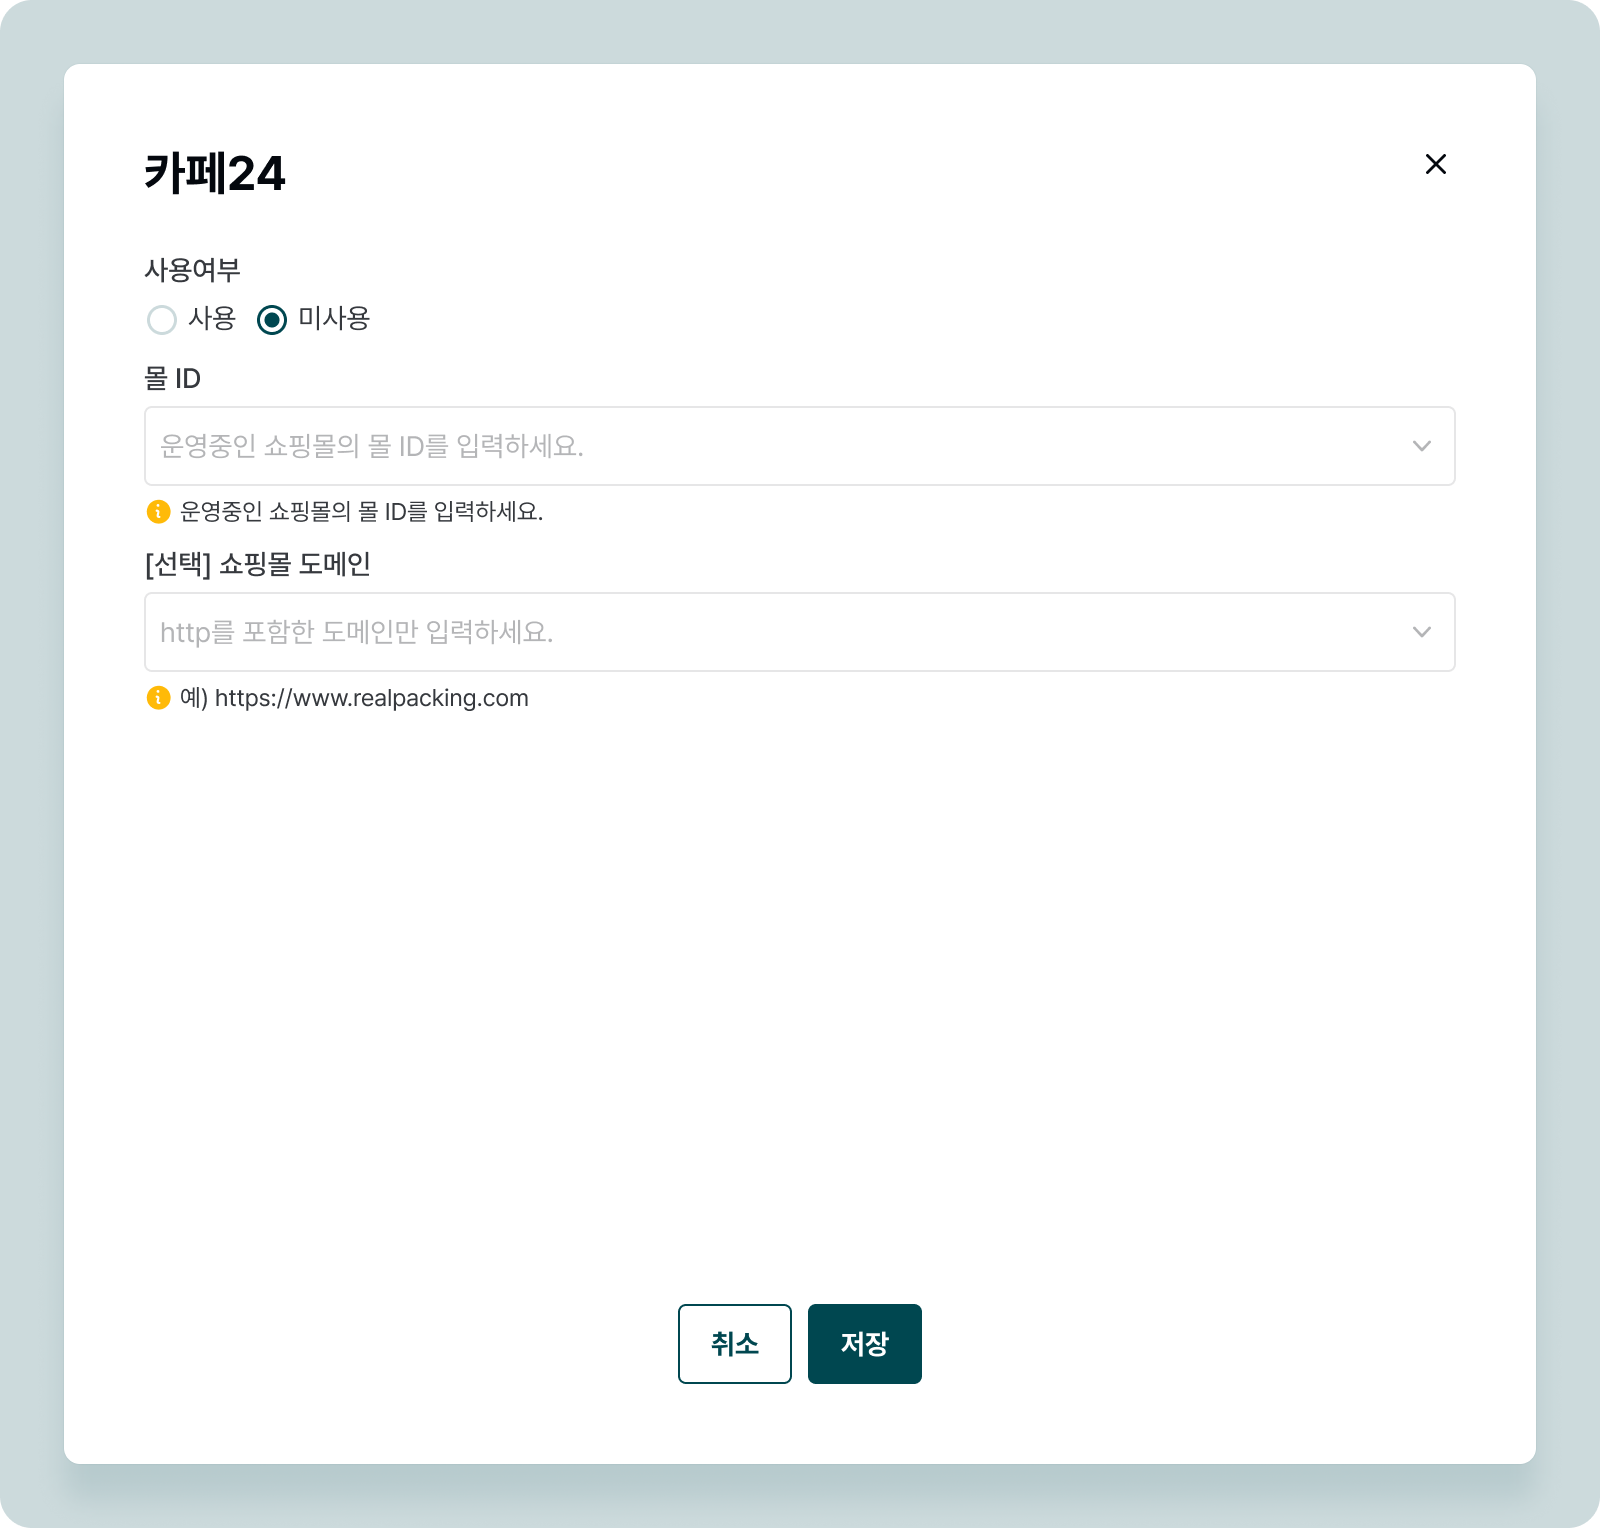The width and height of the screenshot is (1600, 1528).
Task: Click the hint text 운영중인 쇼핑몰의 몰 ID를 입력하세요 below the field
Action: (362, 512)
